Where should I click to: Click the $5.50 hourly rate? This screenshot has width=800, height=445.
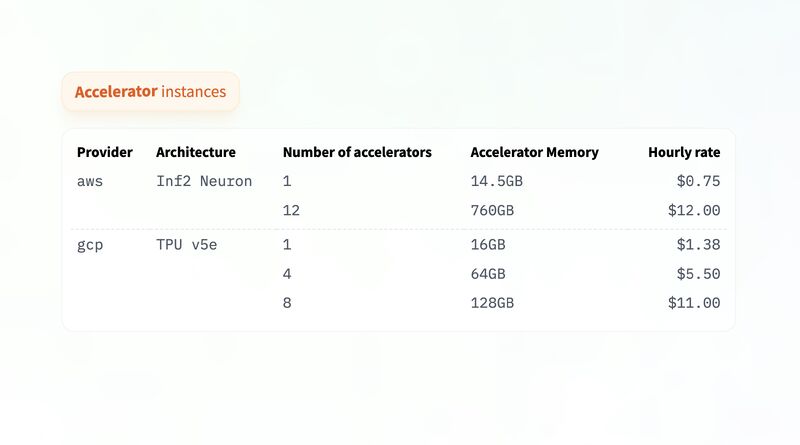pos(698,274)
